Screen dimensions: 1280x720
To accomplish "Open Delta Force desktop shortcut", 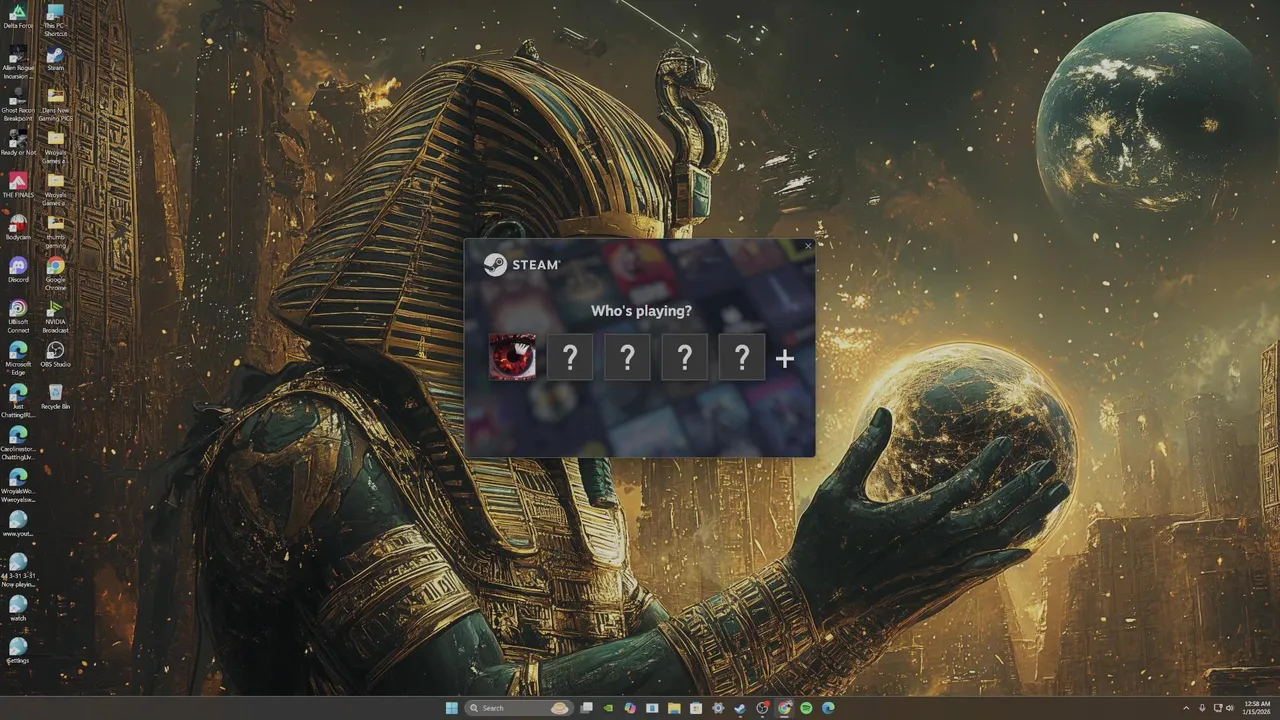I will 18,17.
